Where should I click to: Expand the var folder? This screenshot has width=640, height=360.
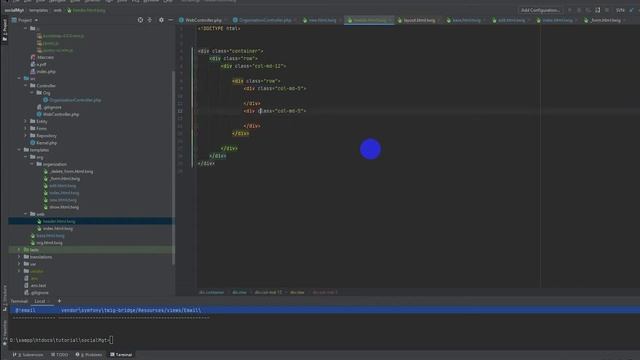pyautogui.click(x=19, y=264)
